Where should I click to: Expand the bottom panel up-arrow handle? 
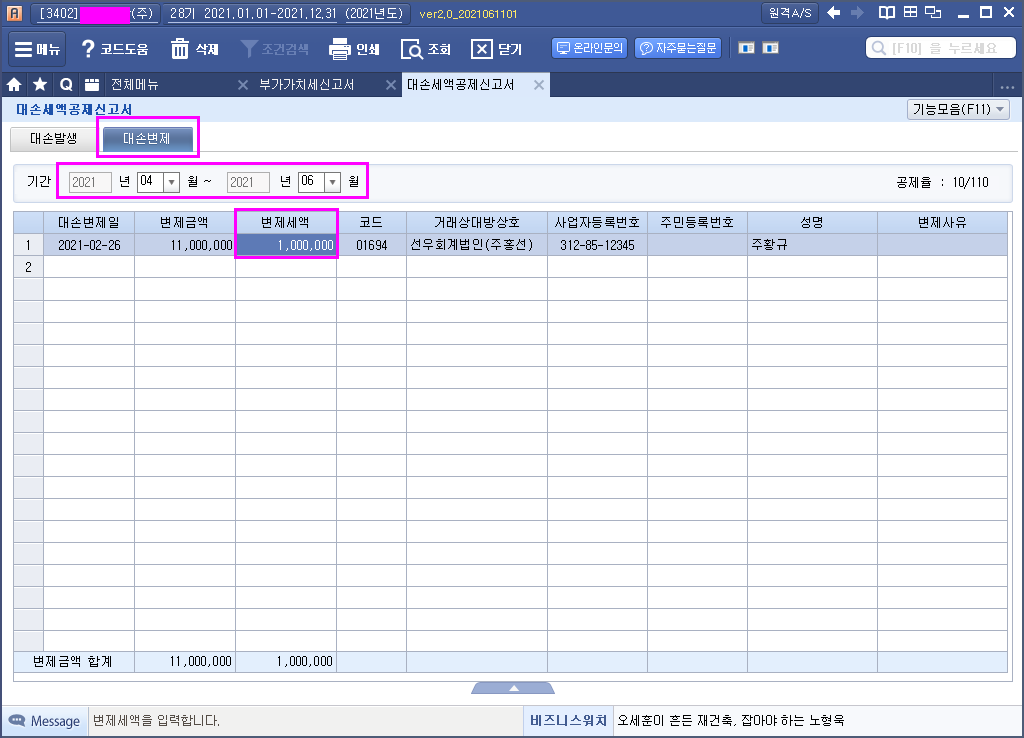pyautogui.click(x=513, y=688)
